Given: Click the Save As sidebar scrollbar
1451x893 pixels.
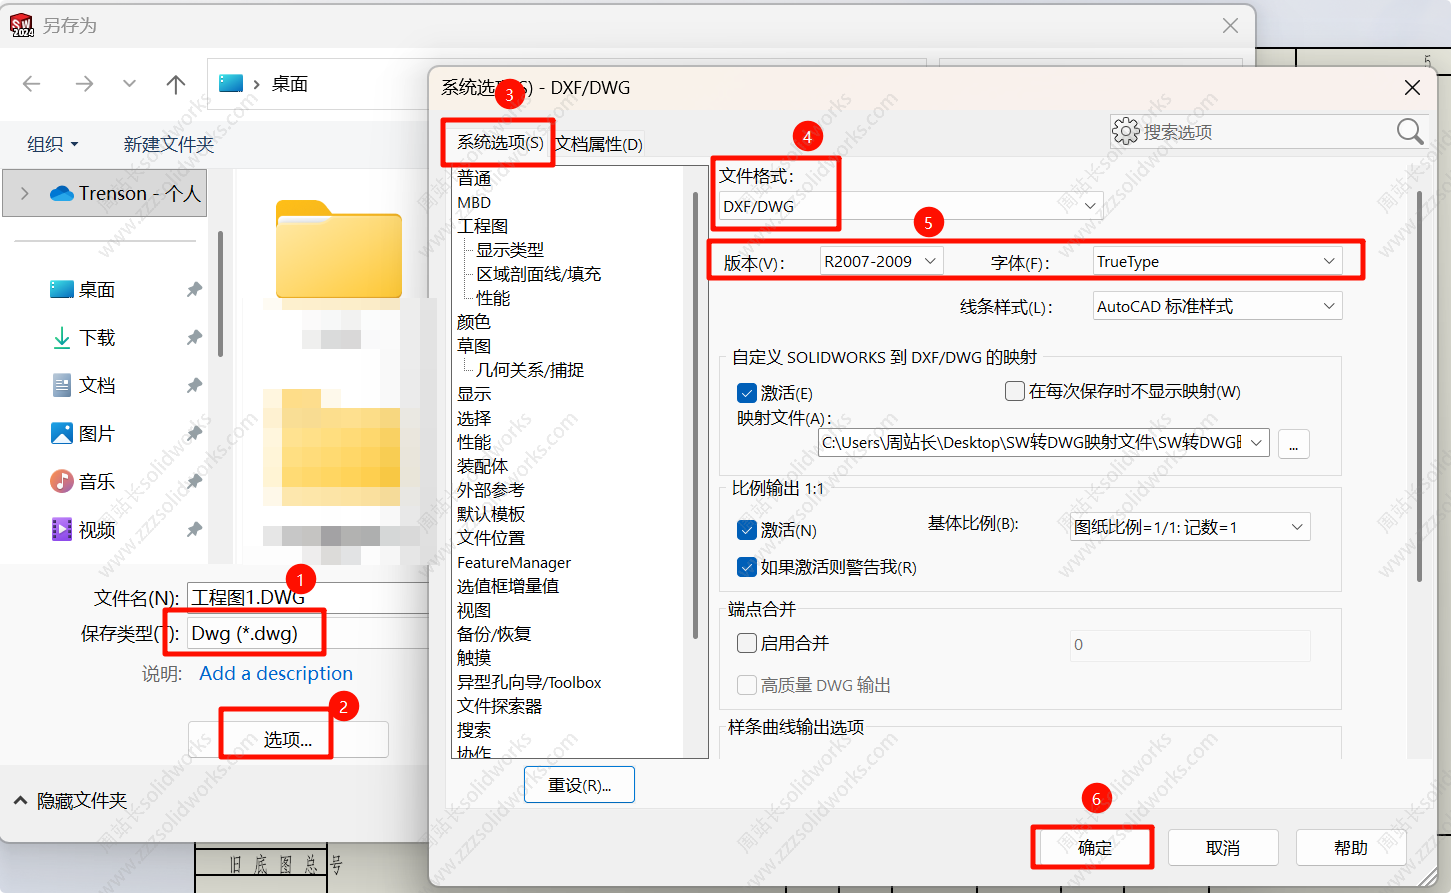Looking at the screenshot, I should point(220,294).
